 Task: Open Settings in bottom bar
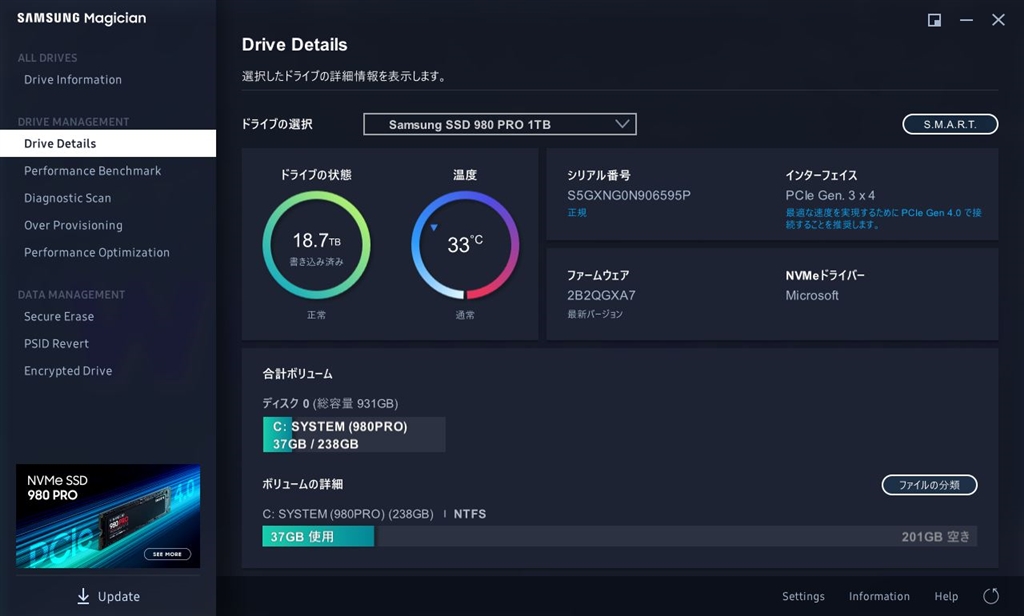tap(803, 596)
